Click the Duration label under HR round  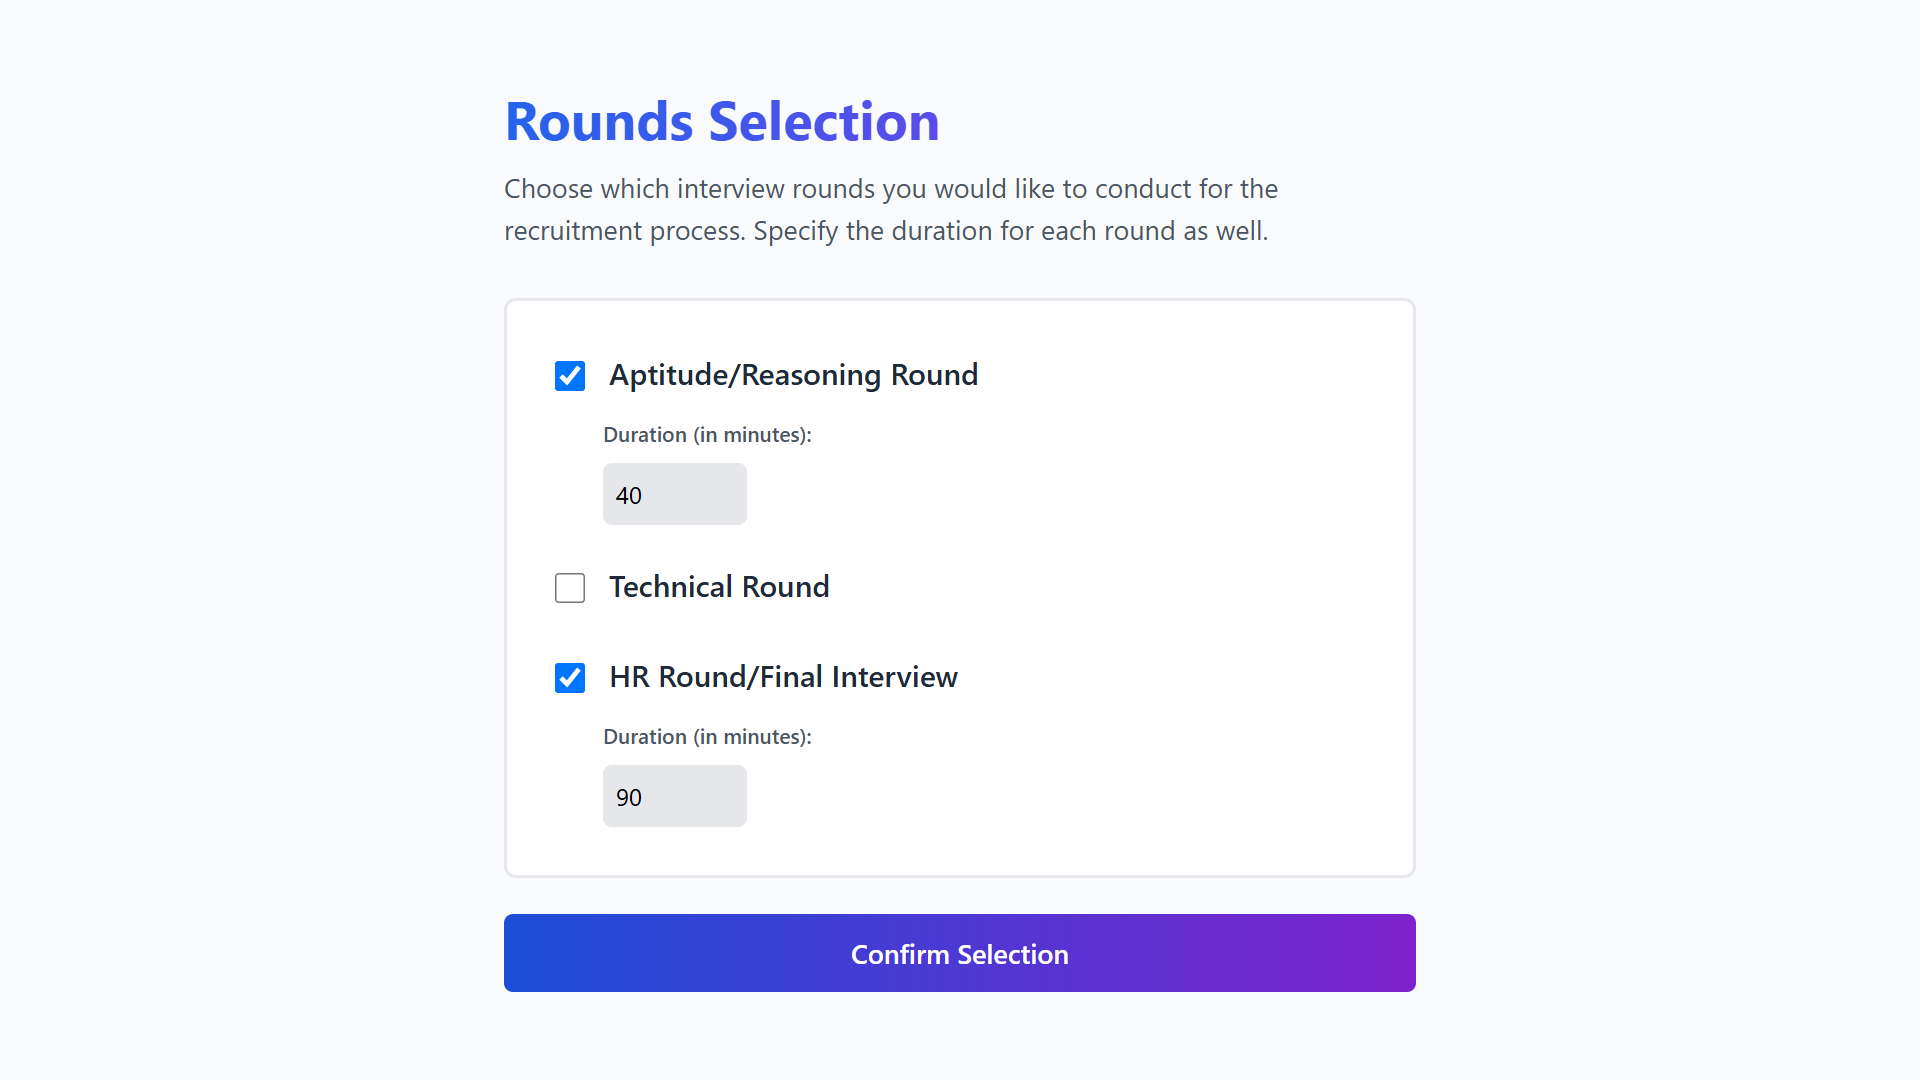click(x=707, y=737)
